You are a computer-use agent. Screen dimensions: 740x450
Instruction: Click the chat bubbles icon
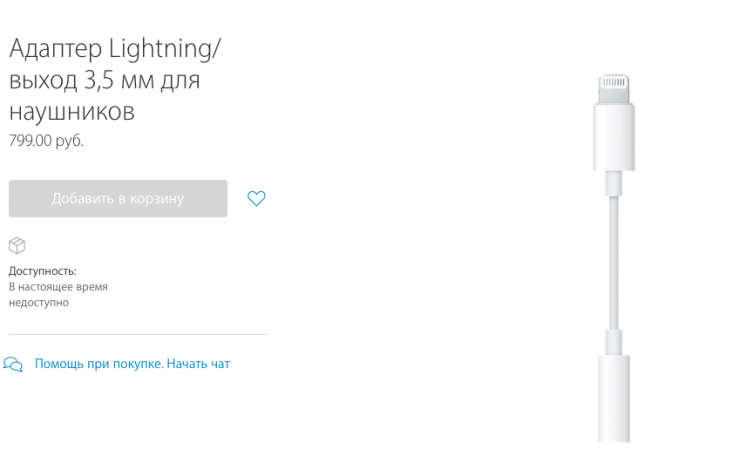13,364
